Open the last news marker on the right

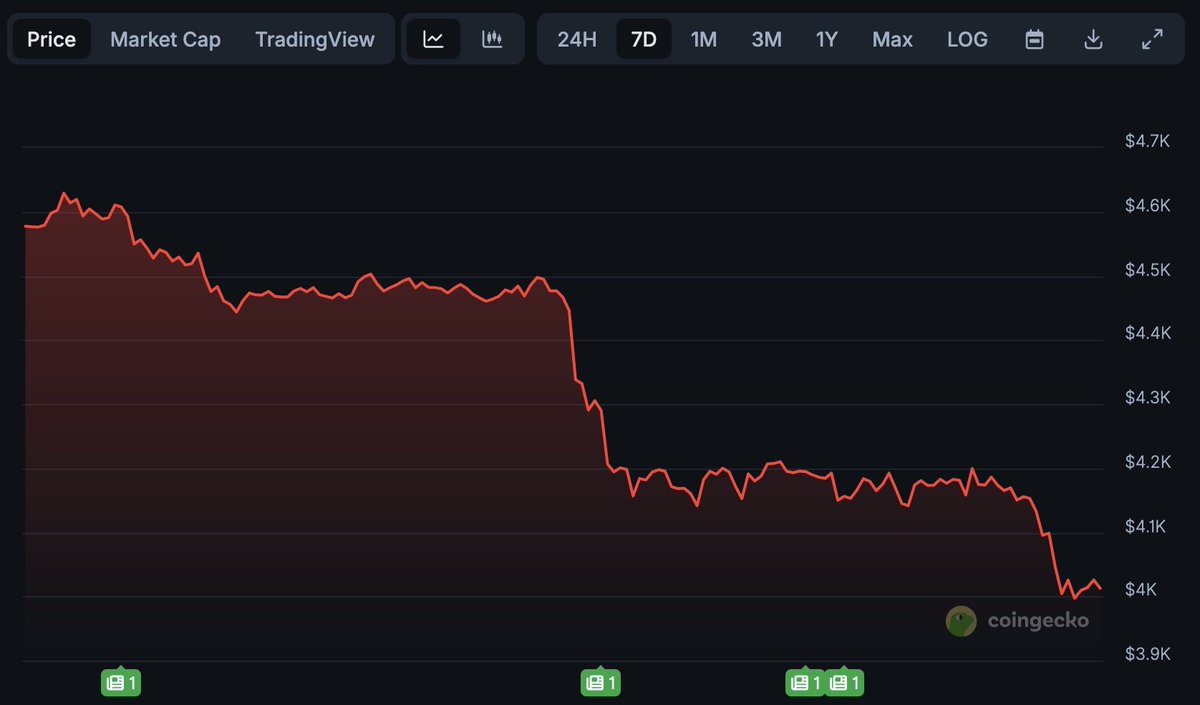pos(844,683)
